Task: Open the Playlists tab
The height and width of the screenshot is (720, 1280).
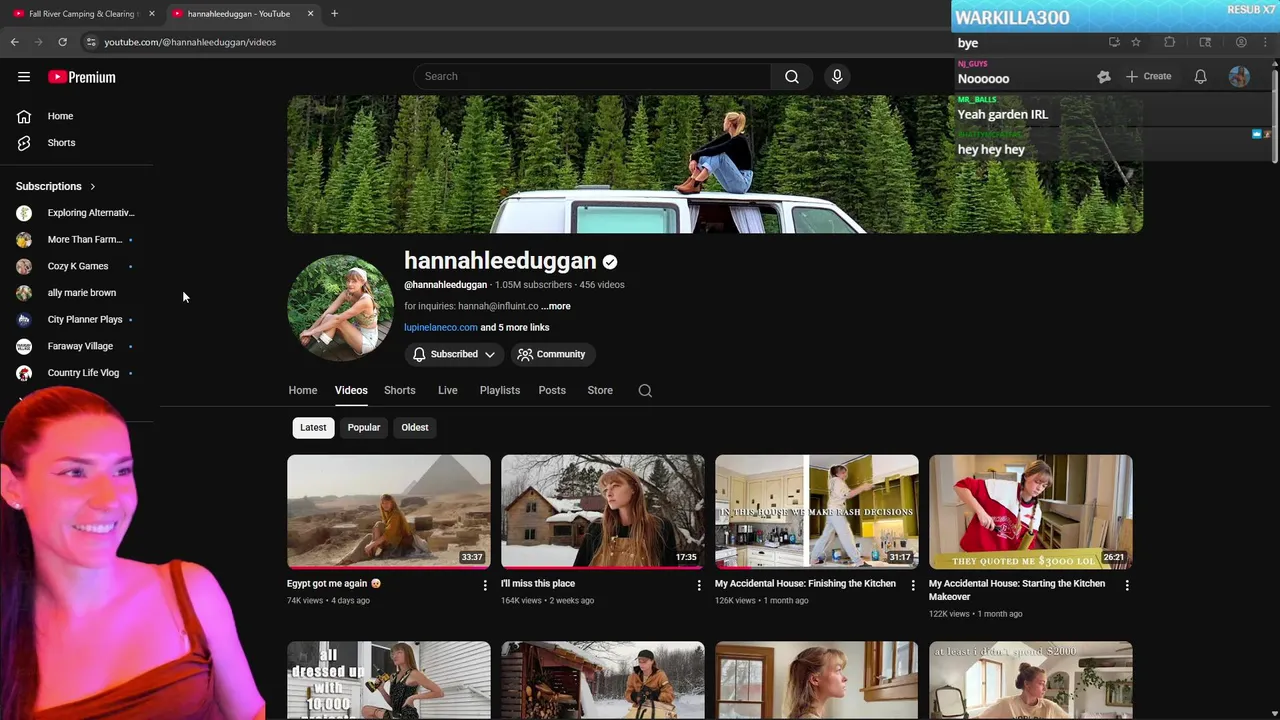Action: pyautogui.click(x=499, y=390)
